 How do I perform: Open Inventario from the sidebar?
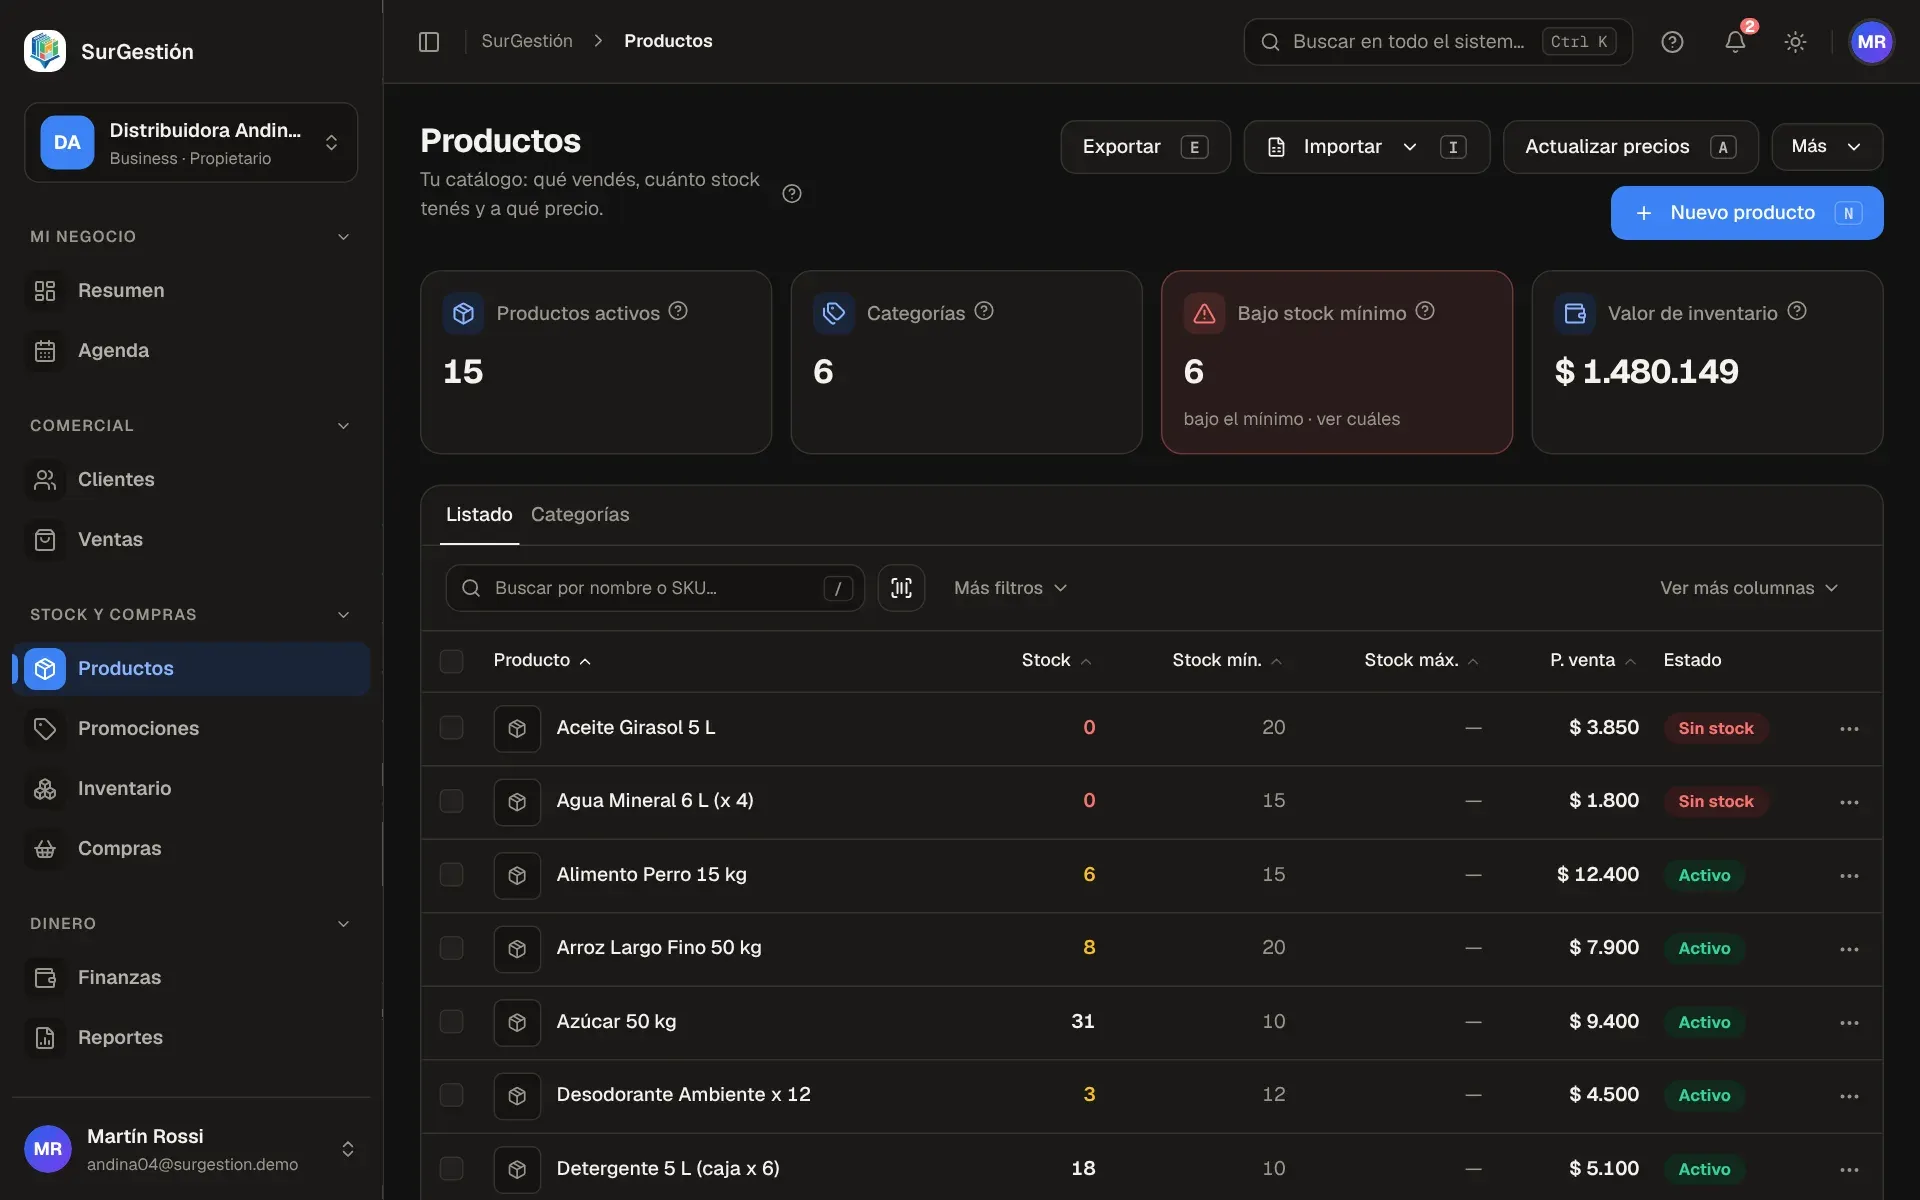(191, 789)
